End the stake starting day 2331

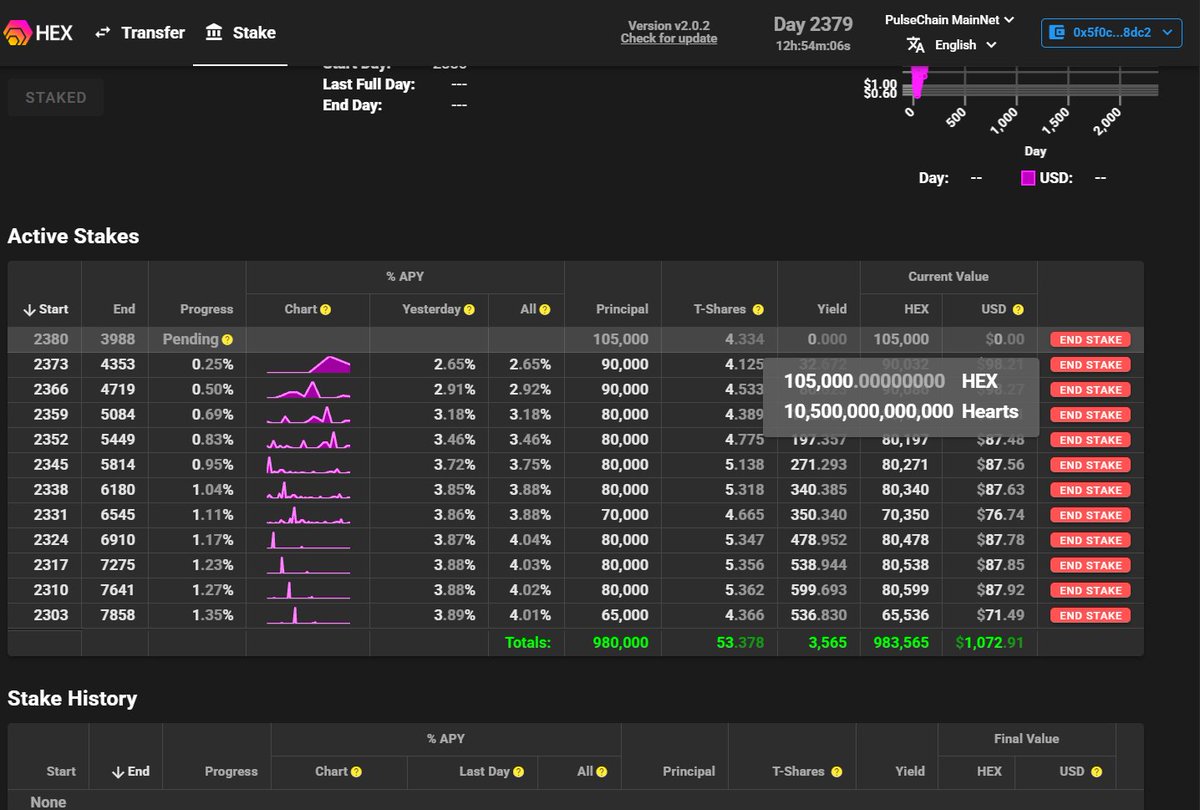pyautogui.click(x=1090, y=515)
